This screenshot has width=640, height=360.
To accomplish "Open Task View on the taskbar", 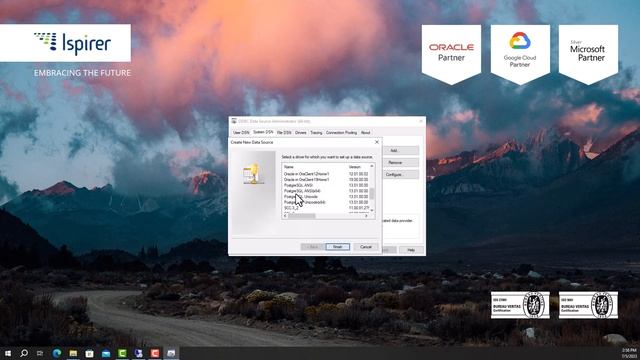I will [x=40, y=353].
